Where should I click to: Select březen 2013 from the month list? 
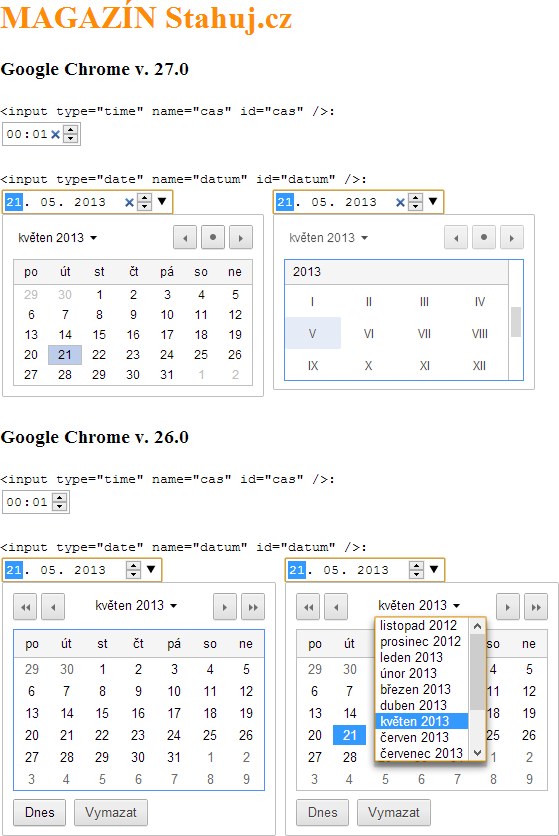click(x=422, y=689)
